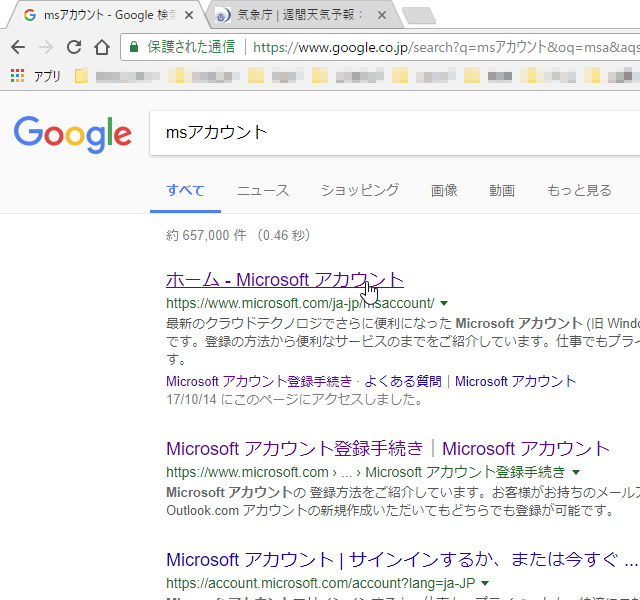Screen dimensions: 640x600
Task: Expand dropdown arrow next to account.microsoft.com URL
Action: pos(485,583)
